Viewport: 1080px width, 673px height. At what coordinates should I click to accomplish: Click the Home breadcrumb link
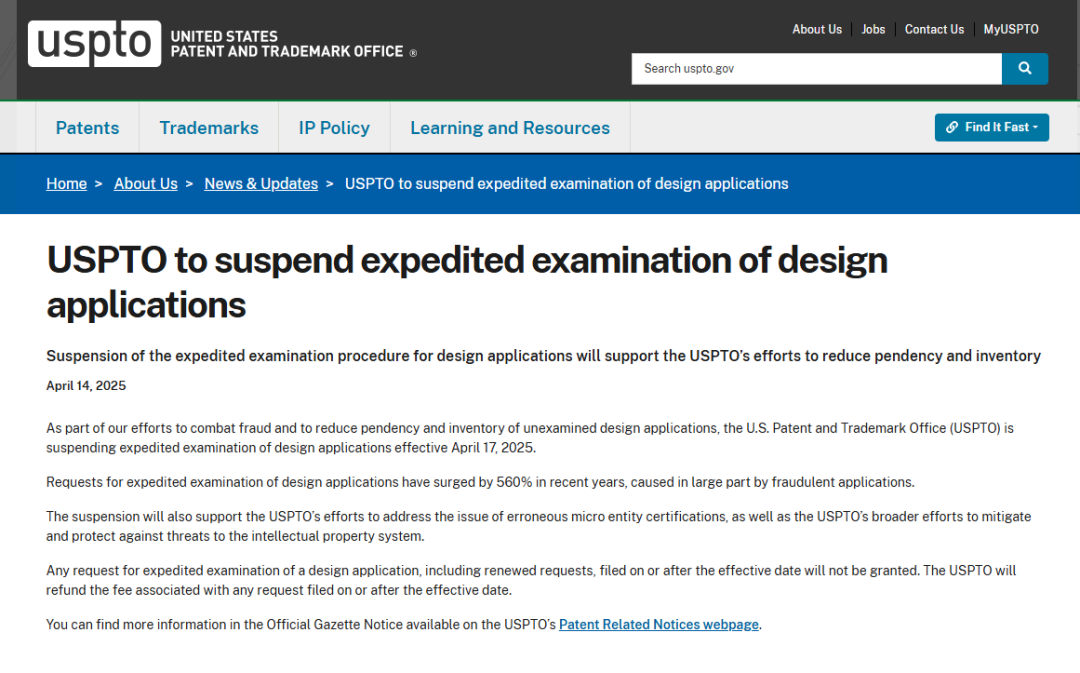click(66, 184)
